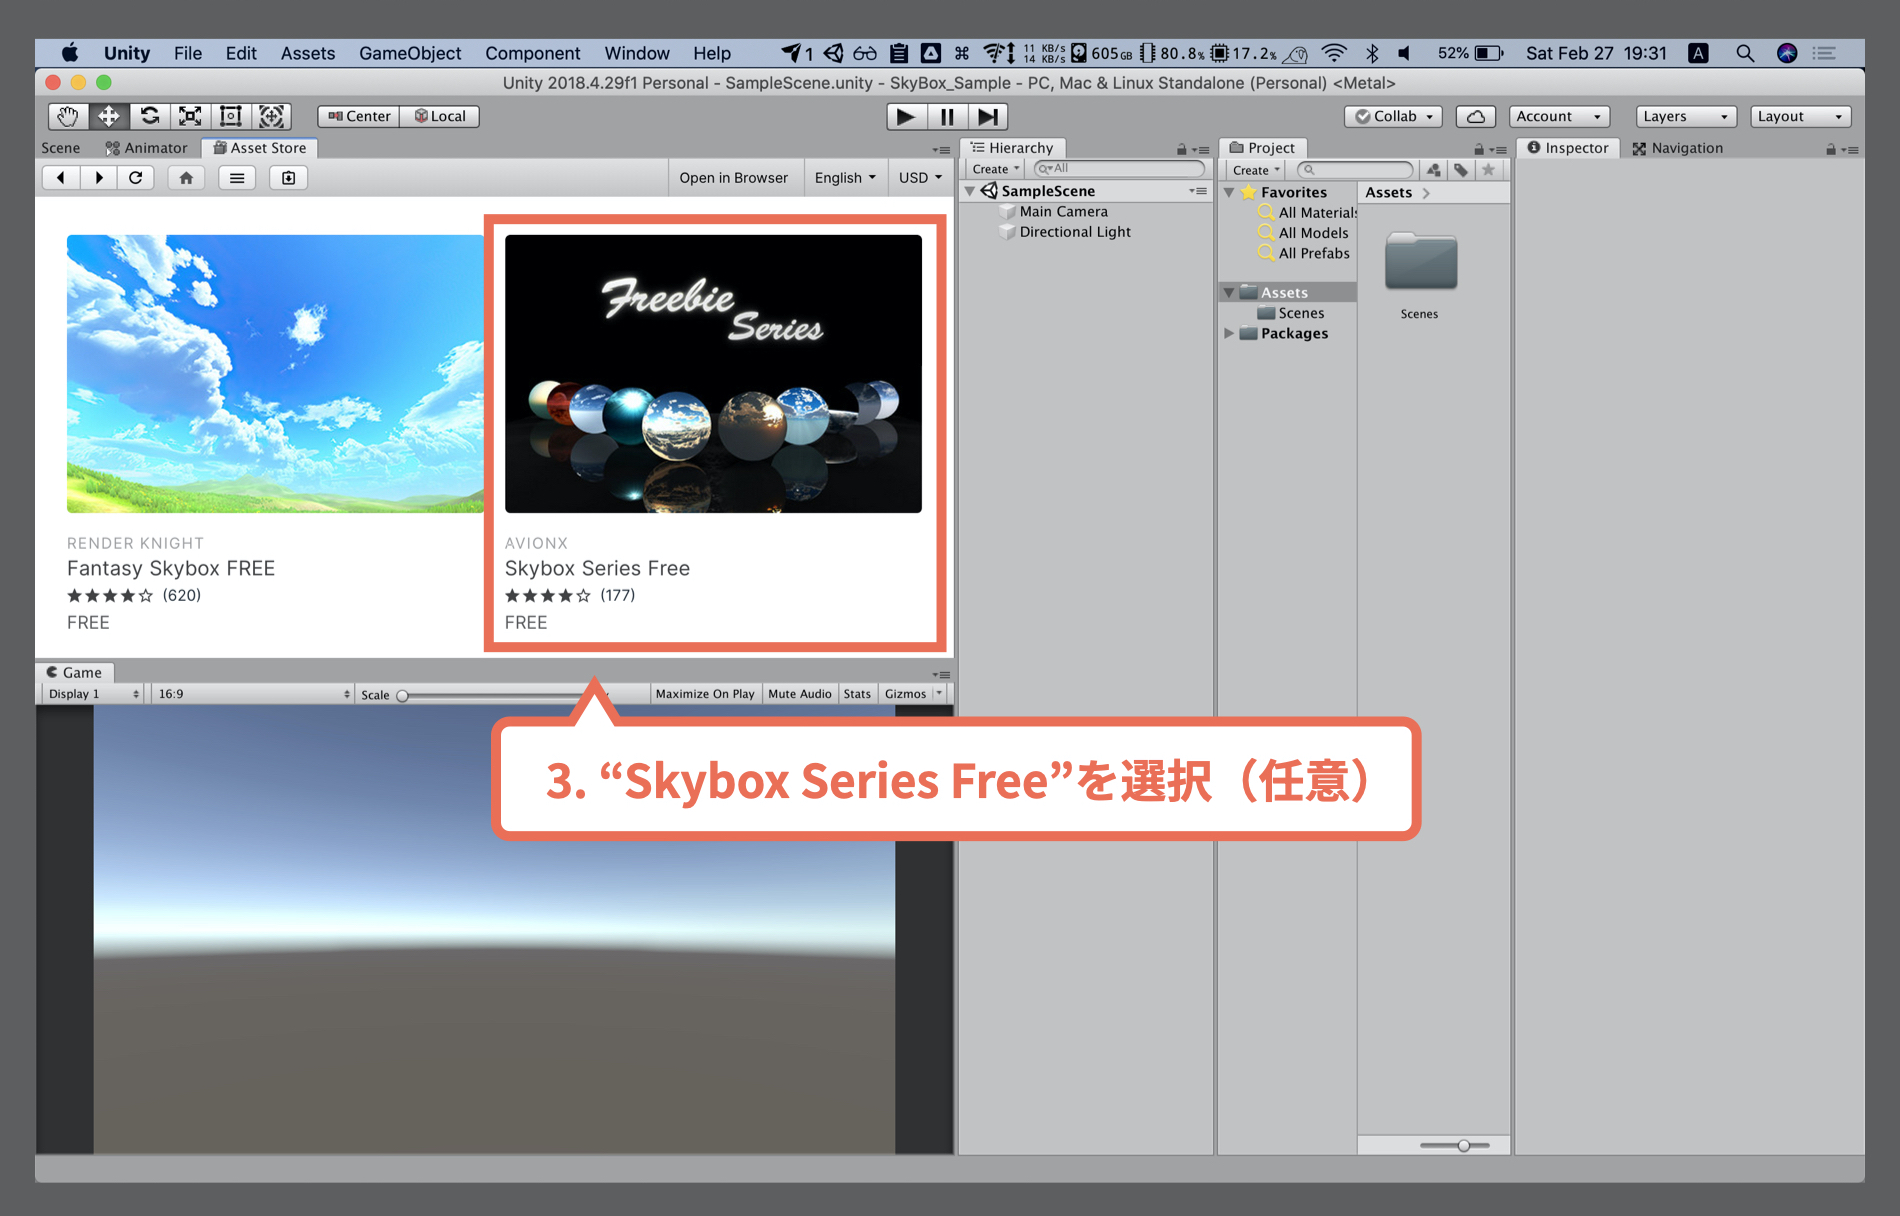Switch to the Scene tab
Image resolution: width=1900 pixels, height=1216 pixels.
(61, 148)
